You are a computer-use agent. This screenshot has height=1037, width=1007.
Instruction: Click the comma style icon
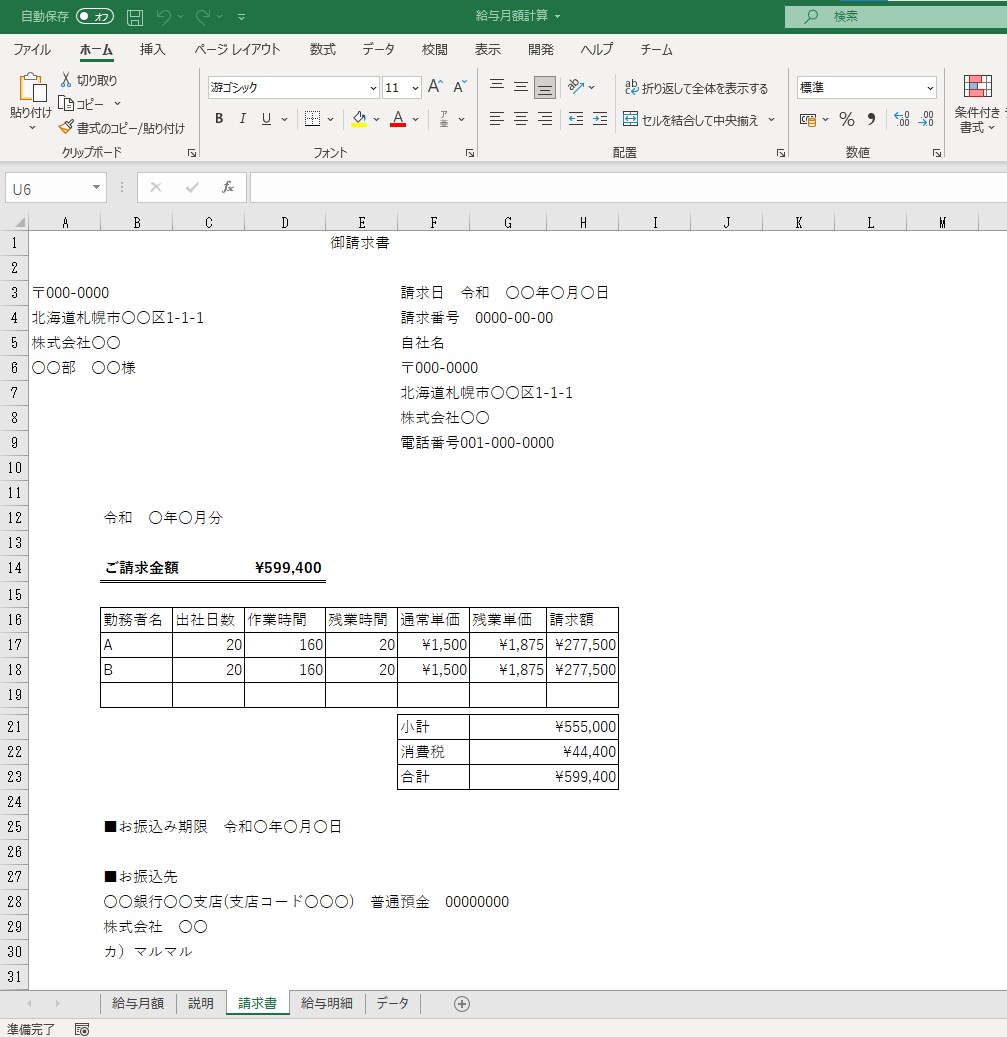(871, 119)
